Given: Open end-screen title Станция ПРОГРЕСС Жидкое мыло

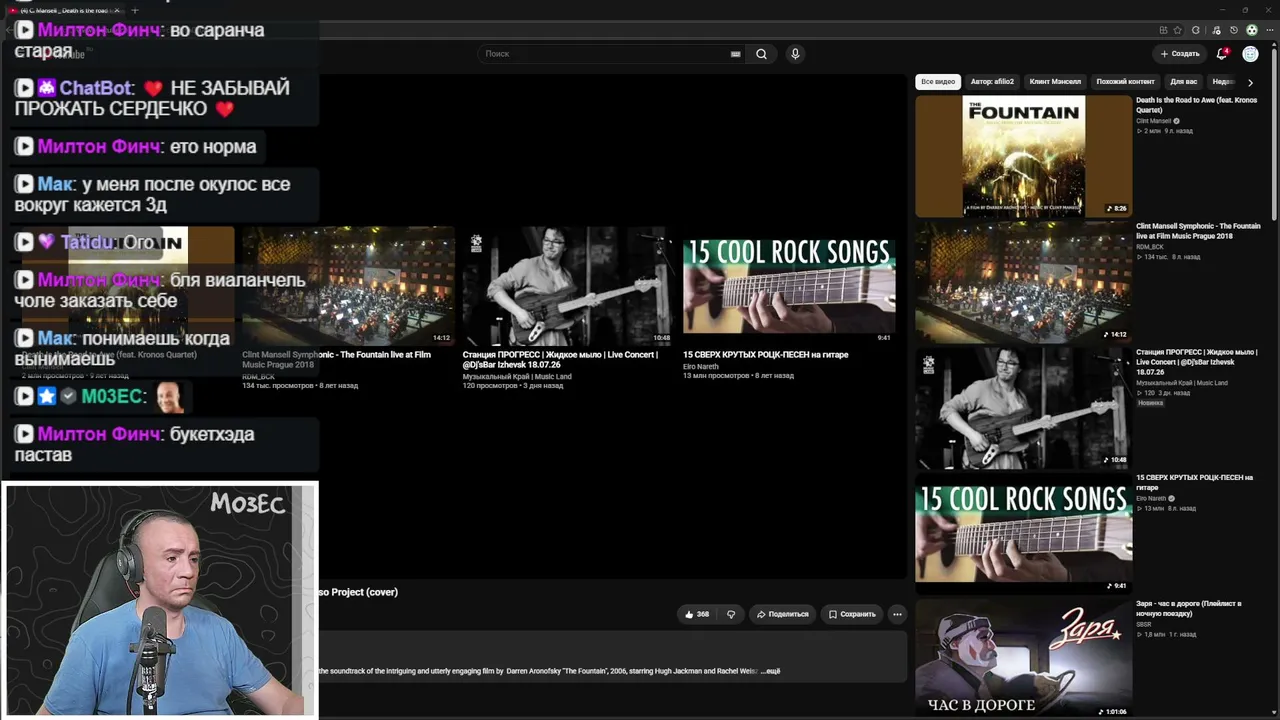Looking at the screenshot, I should (x=560, y=359).
